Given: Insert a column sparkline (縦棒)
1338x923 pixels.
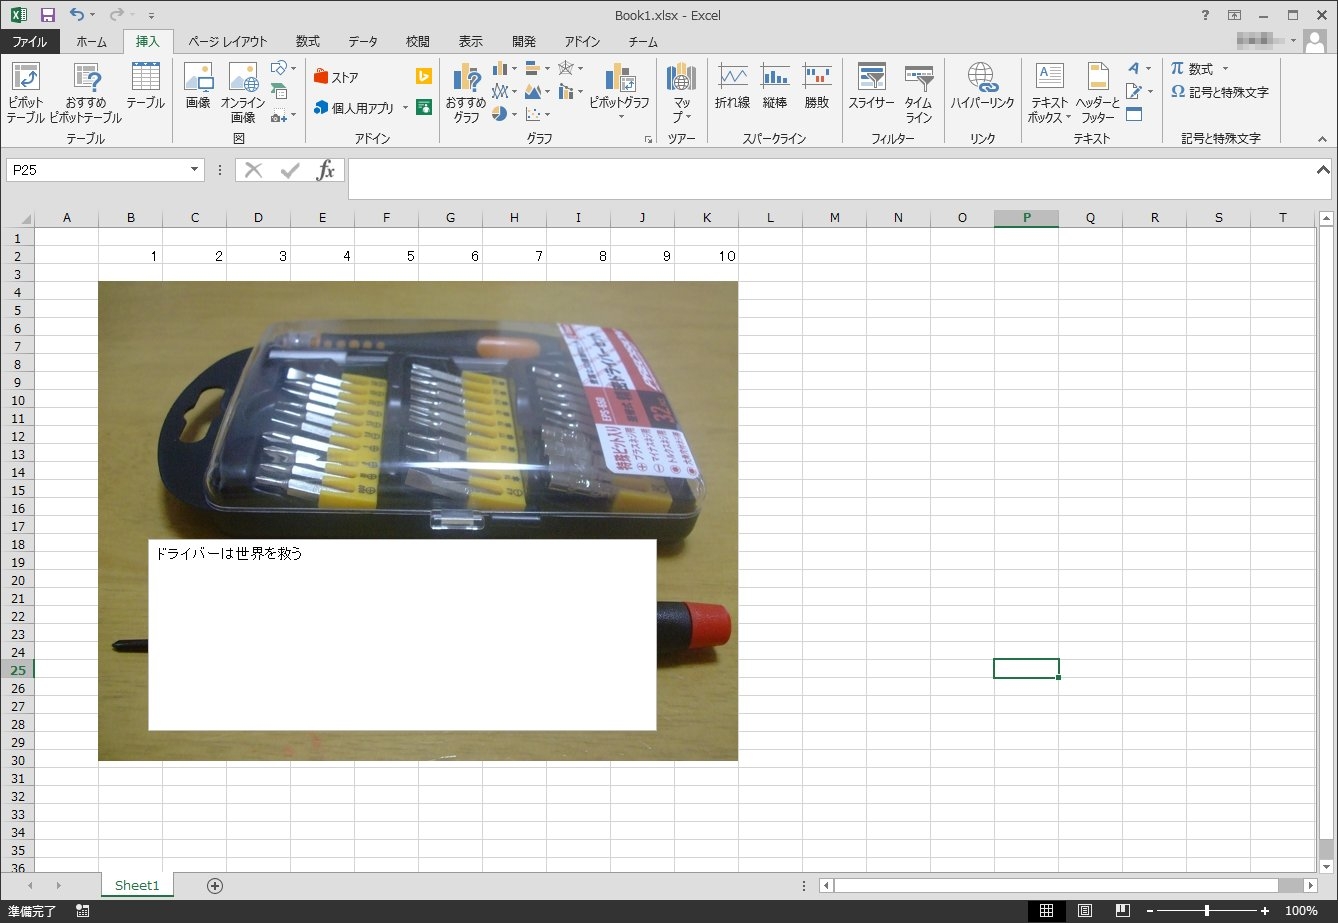Looking at the screenshot, I should click(x=775, y=86).
